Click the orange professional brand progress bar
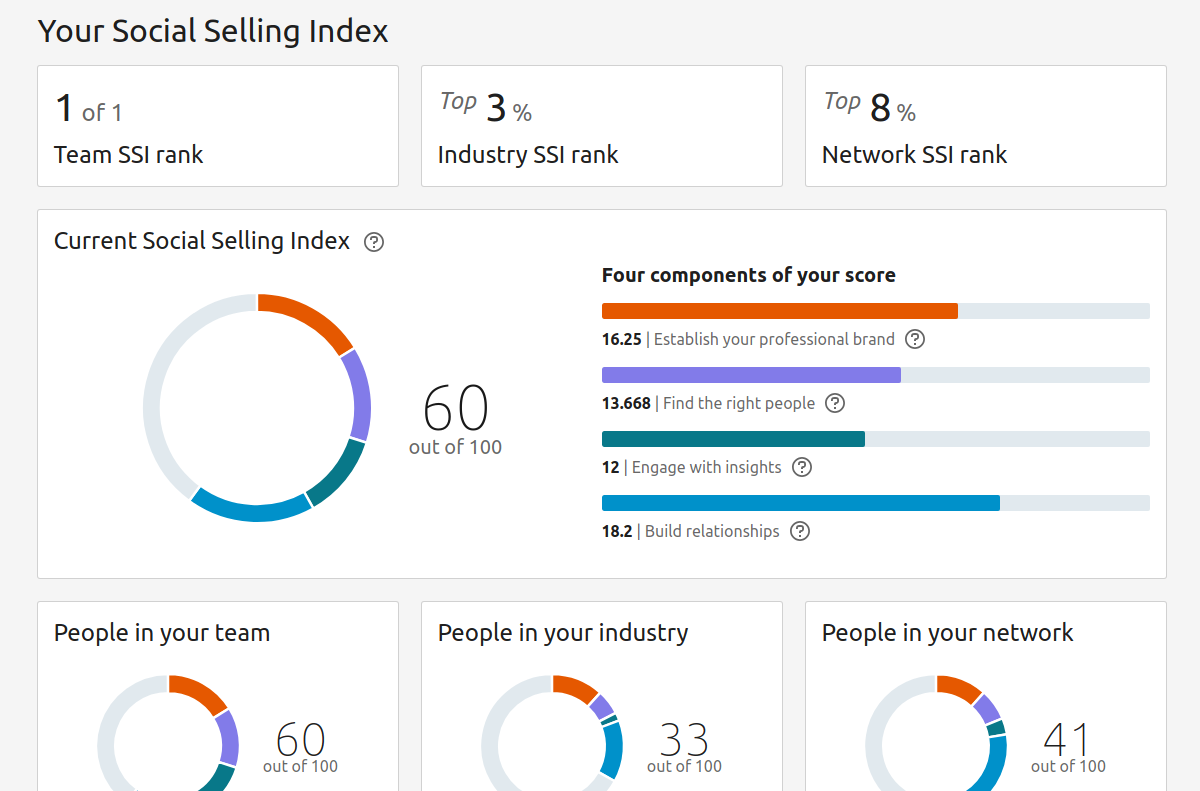 pyautogui.click(x=780, y=311)
